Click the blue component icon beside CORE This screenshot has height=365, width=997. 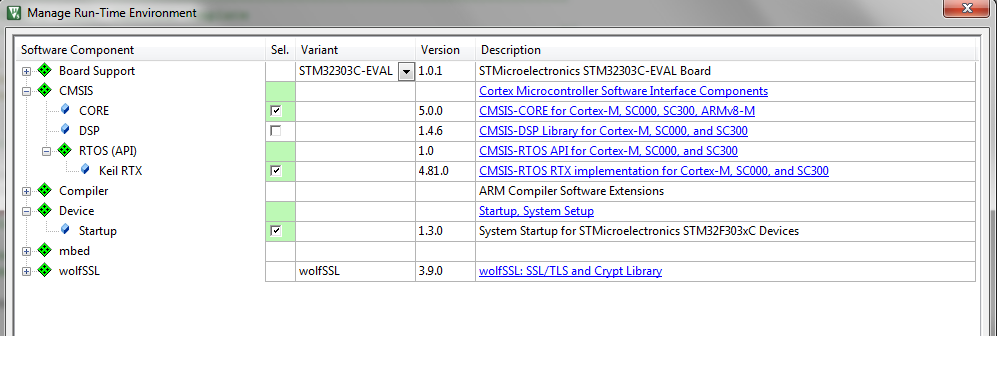(65, 110)
